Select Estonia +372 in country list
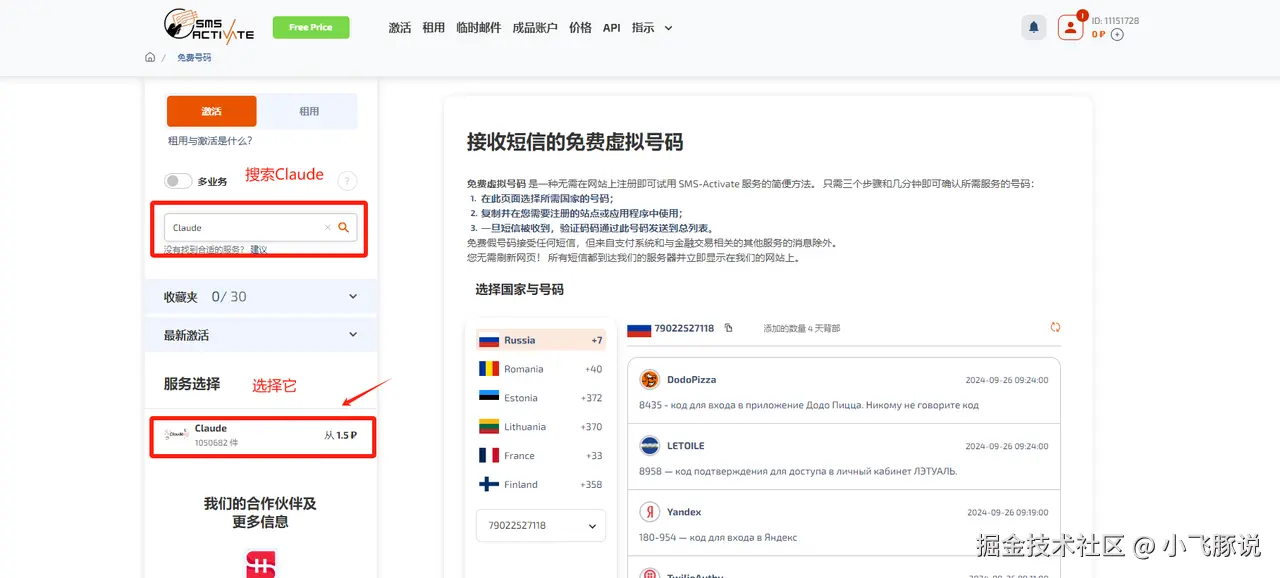 541,398
